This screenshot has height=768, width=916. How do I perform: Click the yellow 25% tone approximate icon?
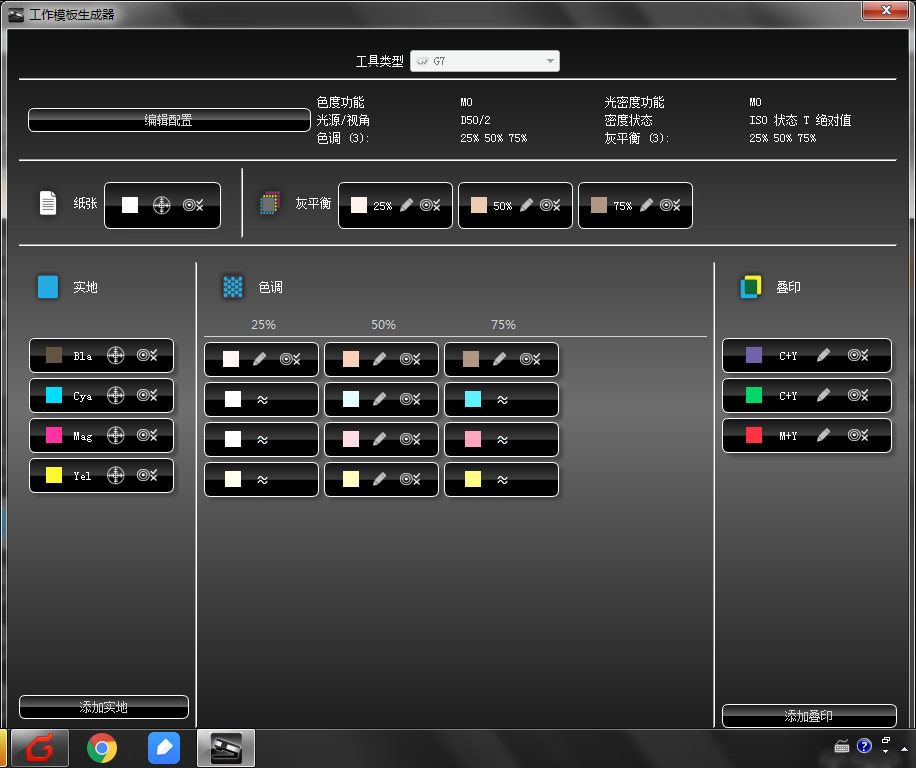[262, 479]
